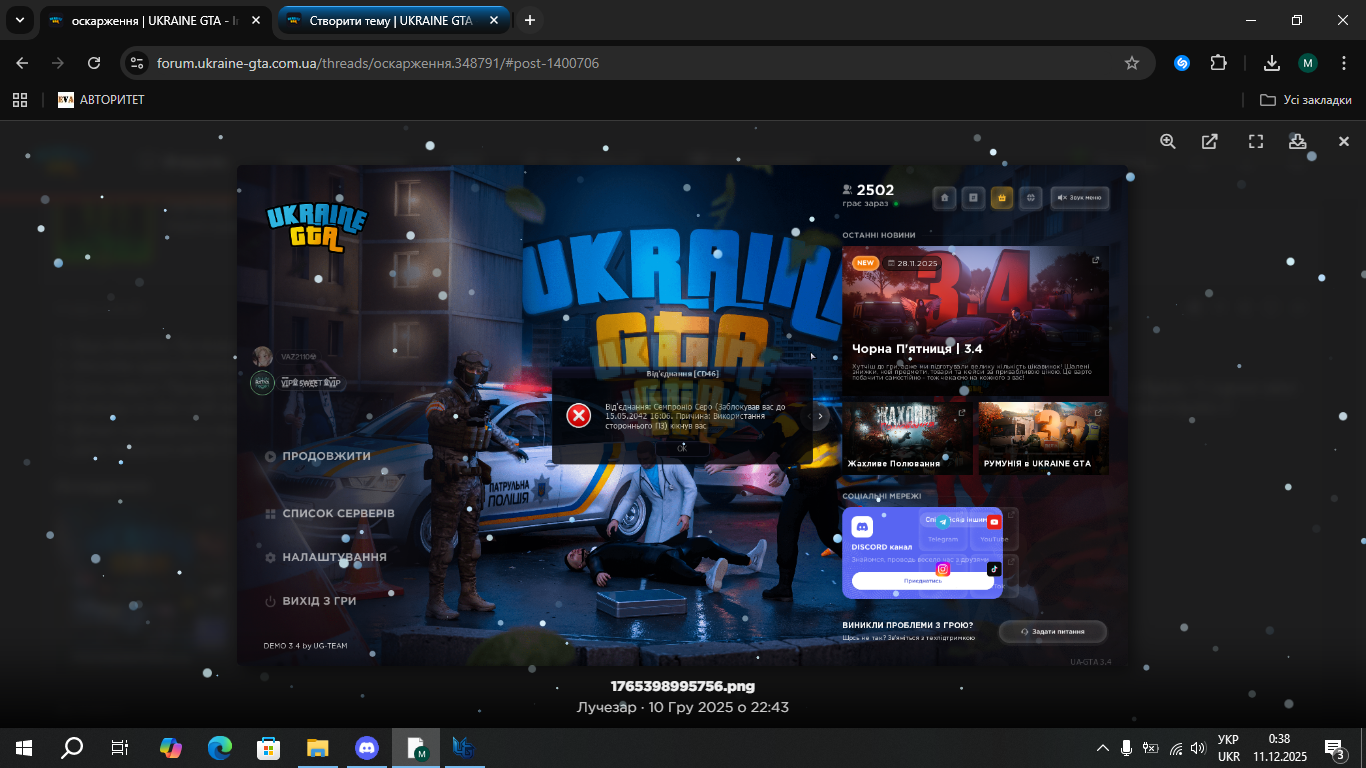The width and height of the screenshot is (1366, 768).
Task: Open Microsoft Store from the taskbar
Action: (x=268, y=748)
